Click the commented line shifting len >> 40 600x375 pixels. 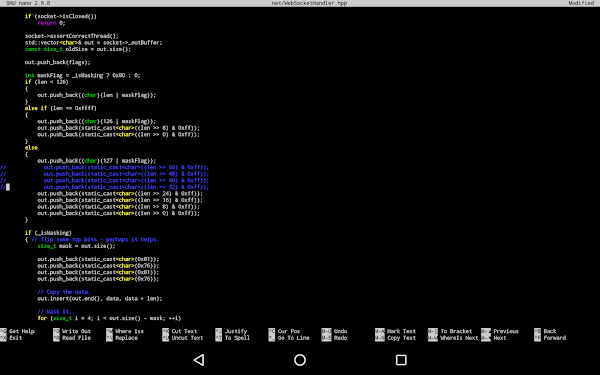(x=104, y=180)
